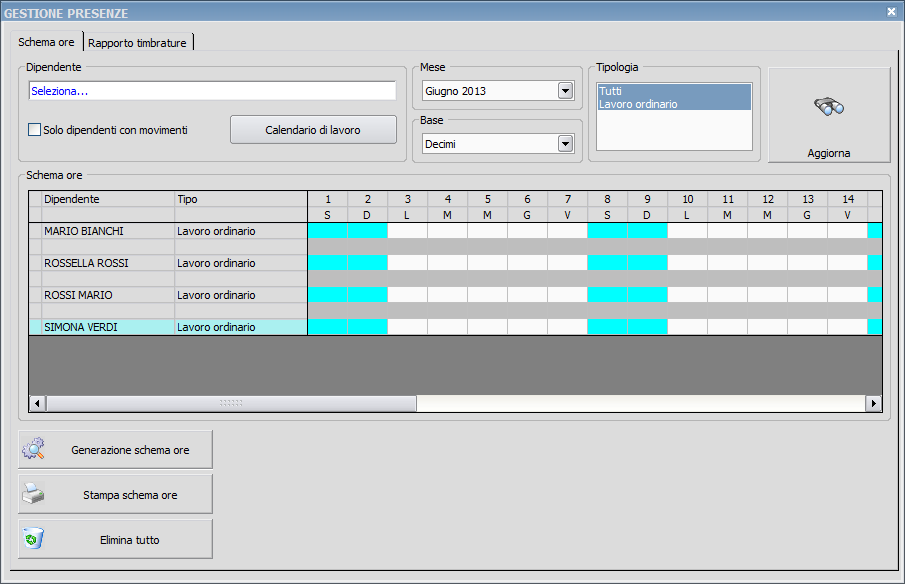905x584 pixels.
Task: Open the Calendario di lavoro button
Action: pos(313,130)
